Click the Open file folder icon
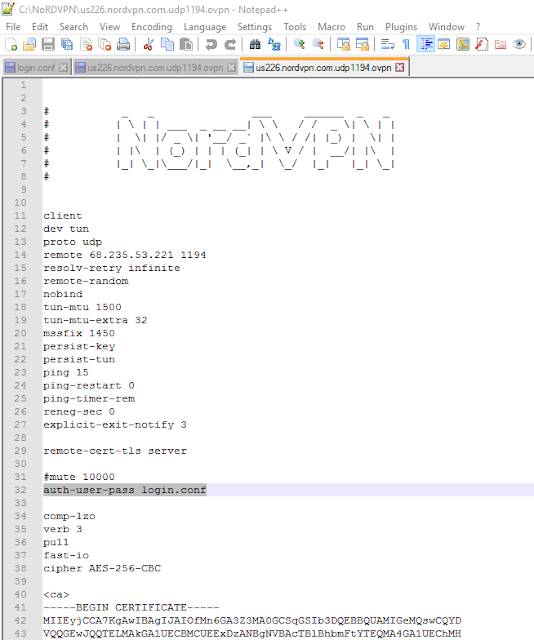The height and width of the screenshot is (640, 534). pyautogui.click(x=29, y=44)
